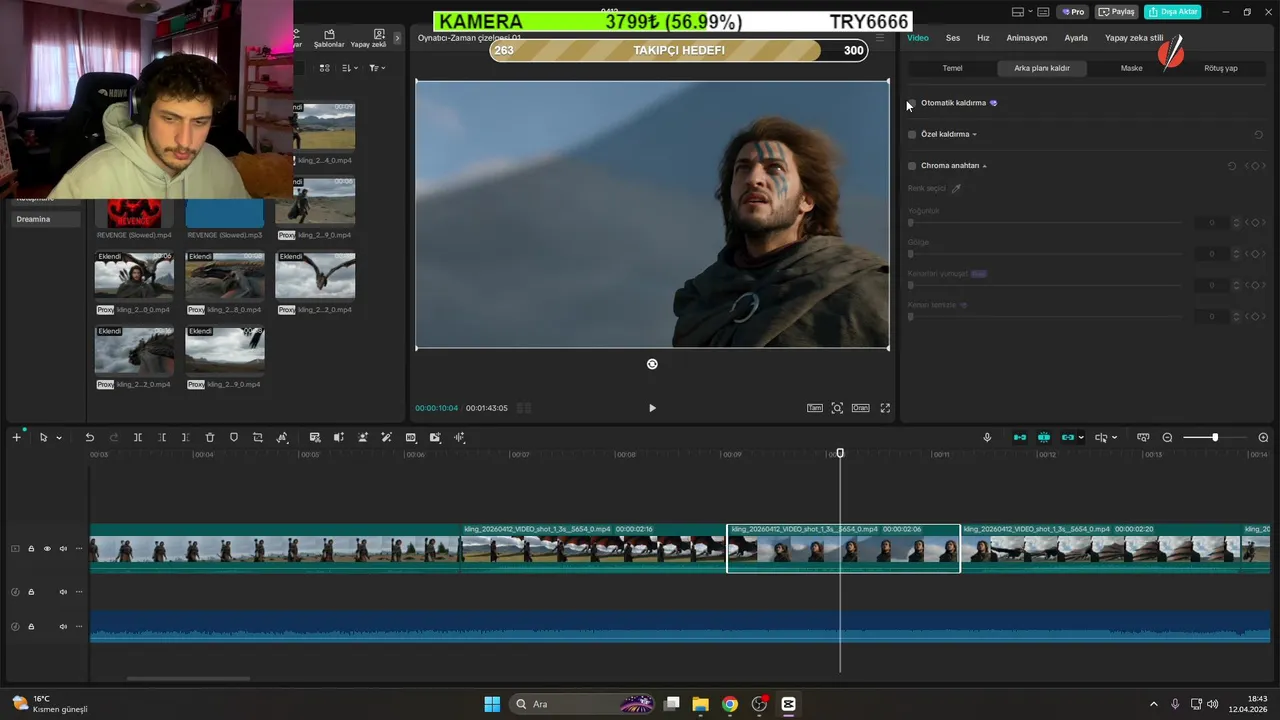Zoom out the timeline

1167,438
